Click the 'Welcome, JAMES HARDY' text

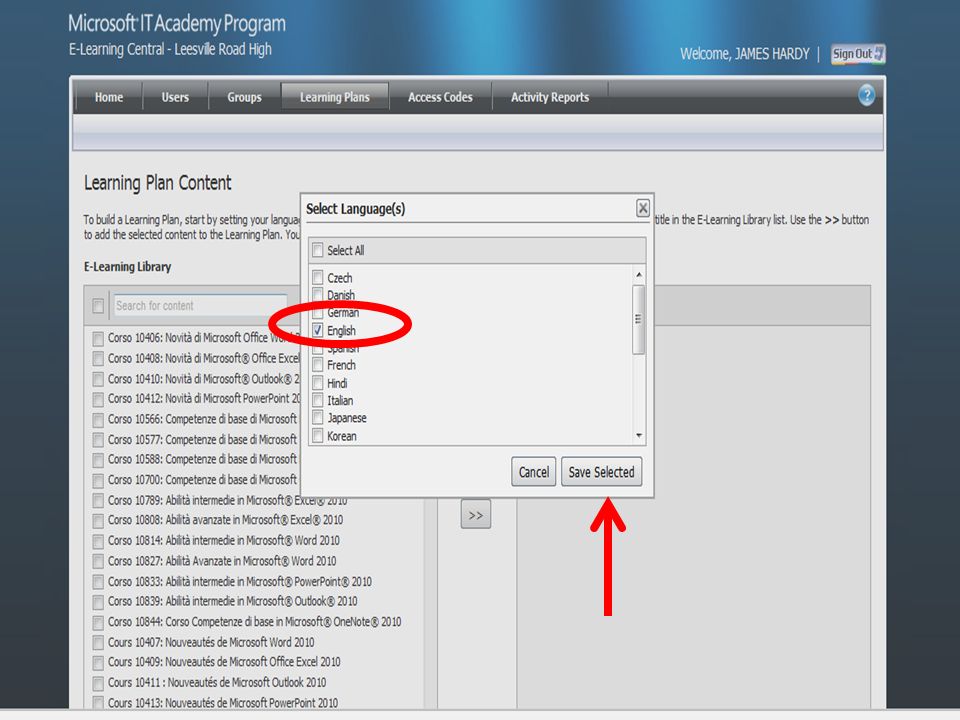coord(744,54)
